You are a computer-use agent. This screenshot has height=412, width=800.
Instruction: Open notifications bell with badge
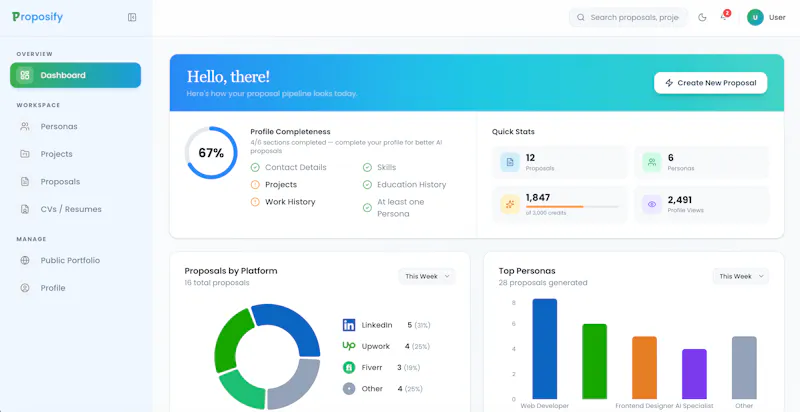[x=724, y=16]
